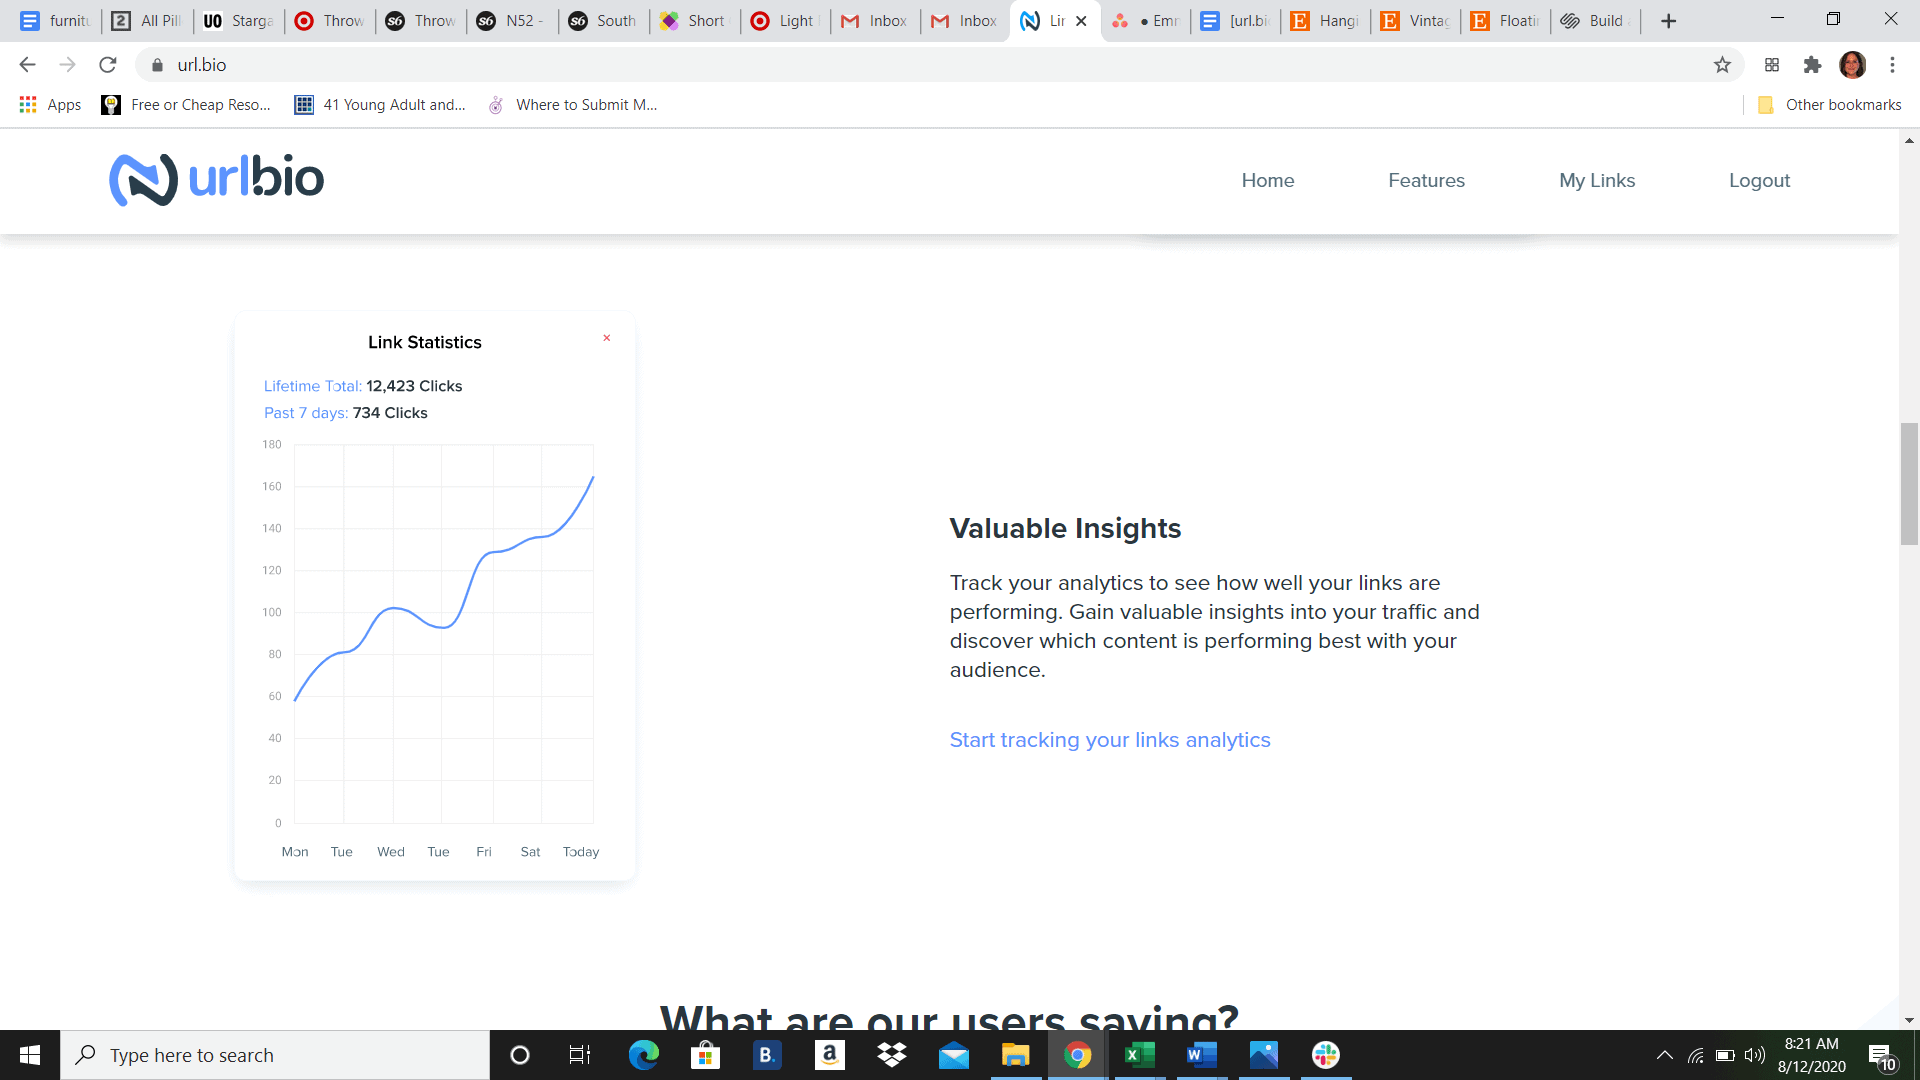The height and width of the screenshot is (1080, 1920).
Task: Click the Word icon in taskbar
Action: click(x=1201, y=1055)
